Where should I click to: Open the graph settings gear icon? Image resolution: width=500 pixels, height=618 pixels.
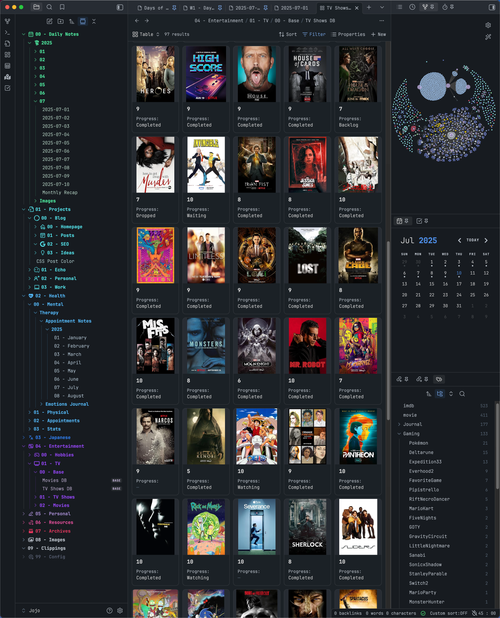(x=488, y=25)
